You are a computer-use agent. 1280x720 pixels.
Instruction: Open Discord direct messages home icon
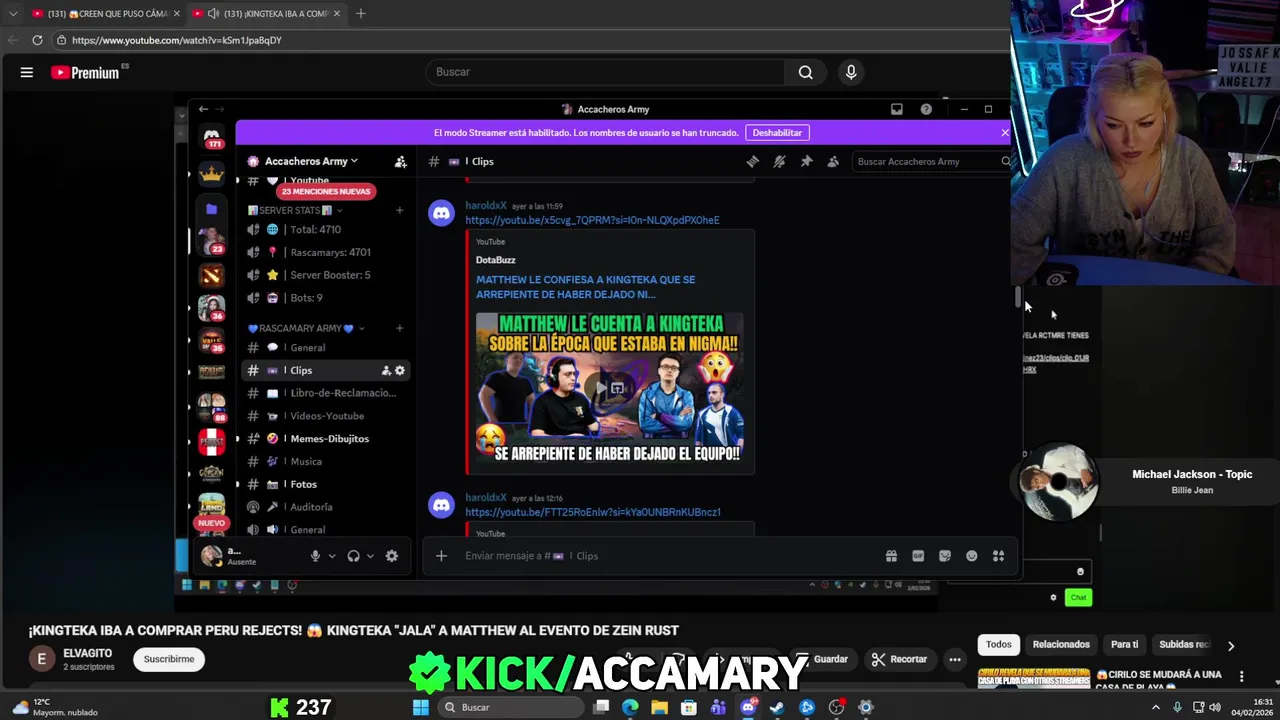pos(211,136)
